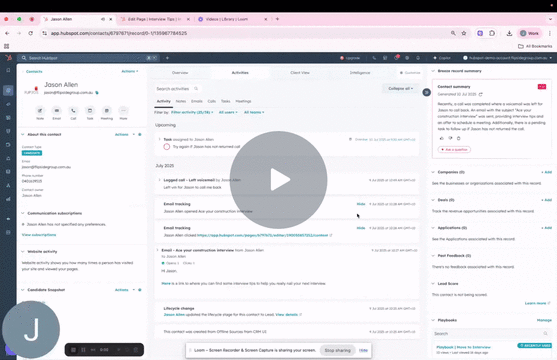557x360 pixels.
Task: Play the video with the large play button
Action: point(278,180)
